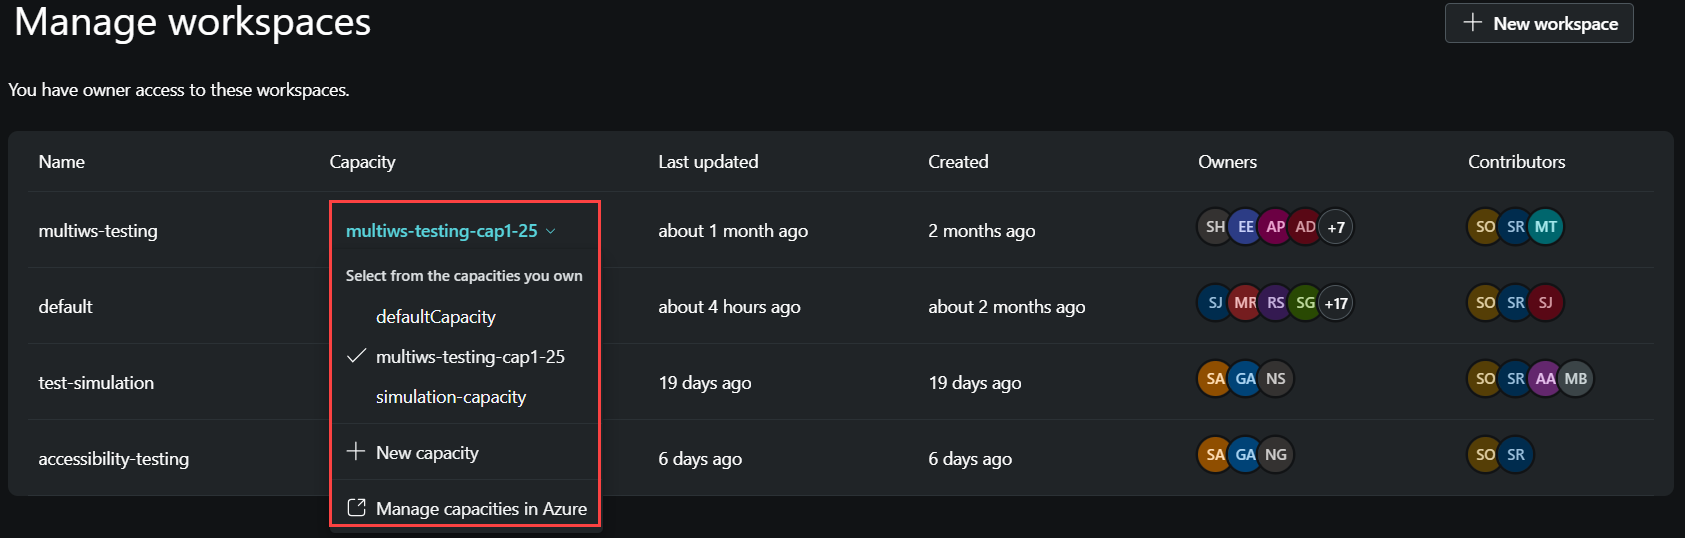Click 'about 2 months ago' created cell

[x=1006, y=307]
